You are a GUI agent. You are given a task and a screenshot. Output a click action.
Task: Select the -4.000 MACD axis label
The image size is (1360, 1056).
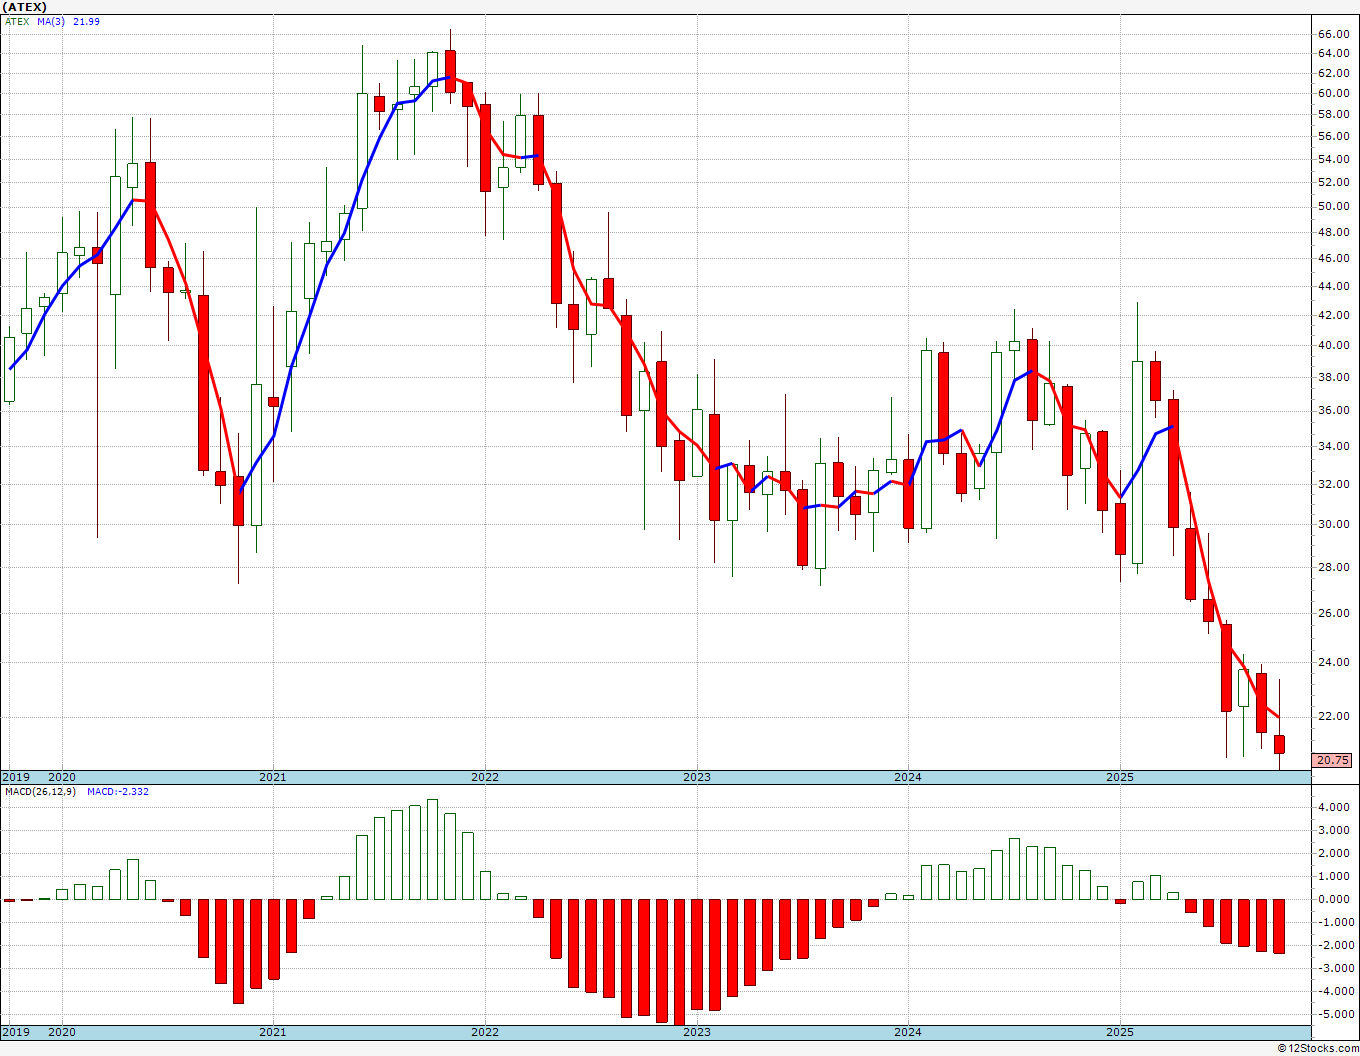click(x=1334, y=991)
